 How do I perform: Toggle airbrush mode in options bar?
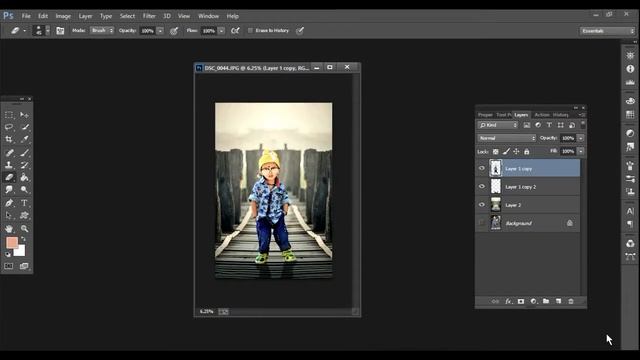[235, 31]
